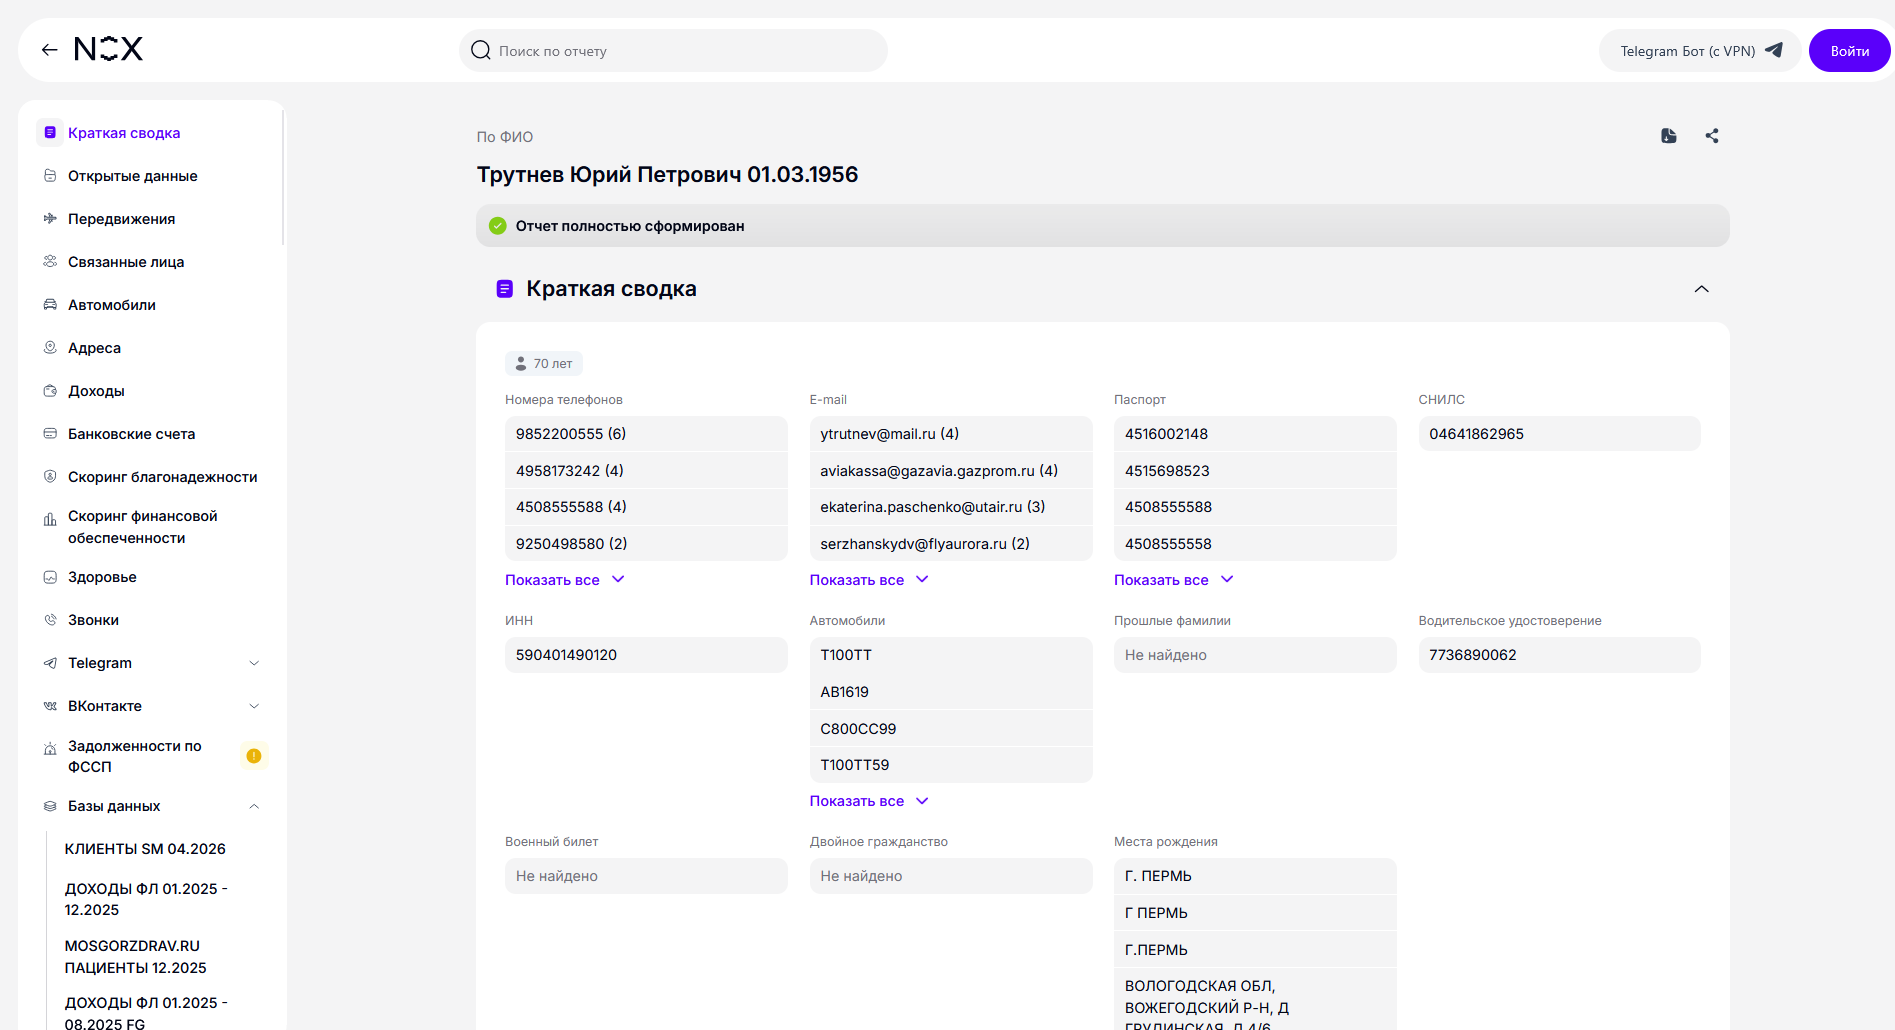Click phone number 9852200555 (6)
The height and width of the screenshot is (1030, 1895).
(x=646, y=434)
